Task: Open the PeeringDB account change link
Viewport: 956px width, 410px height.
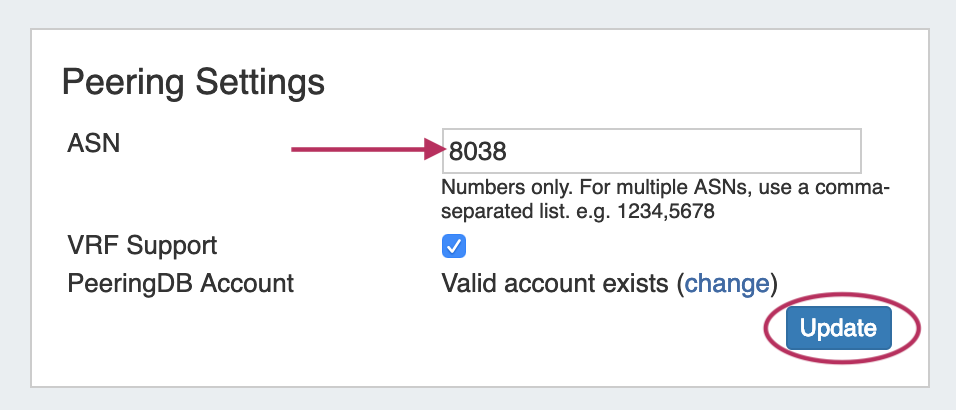Action: pos(727,284)
